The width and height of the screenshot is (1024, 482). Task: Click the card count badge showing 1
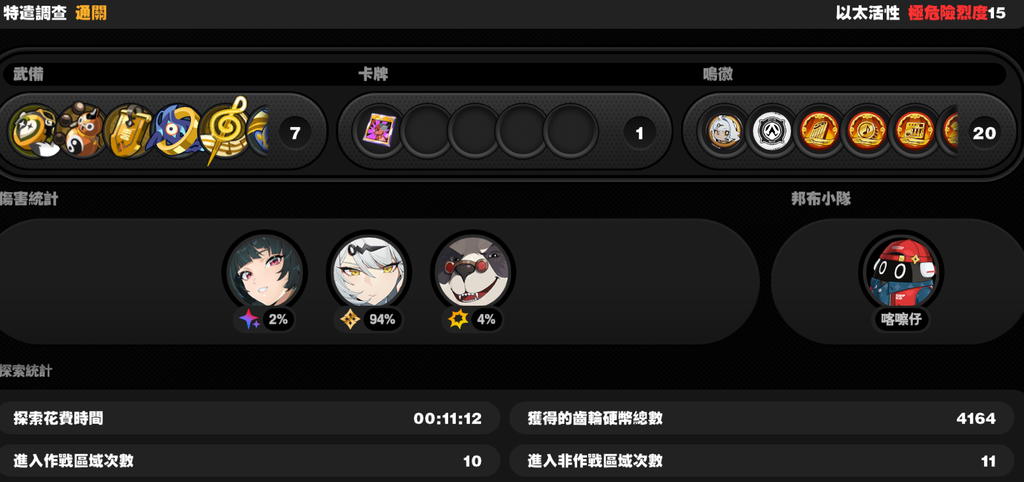pos(639,133)
